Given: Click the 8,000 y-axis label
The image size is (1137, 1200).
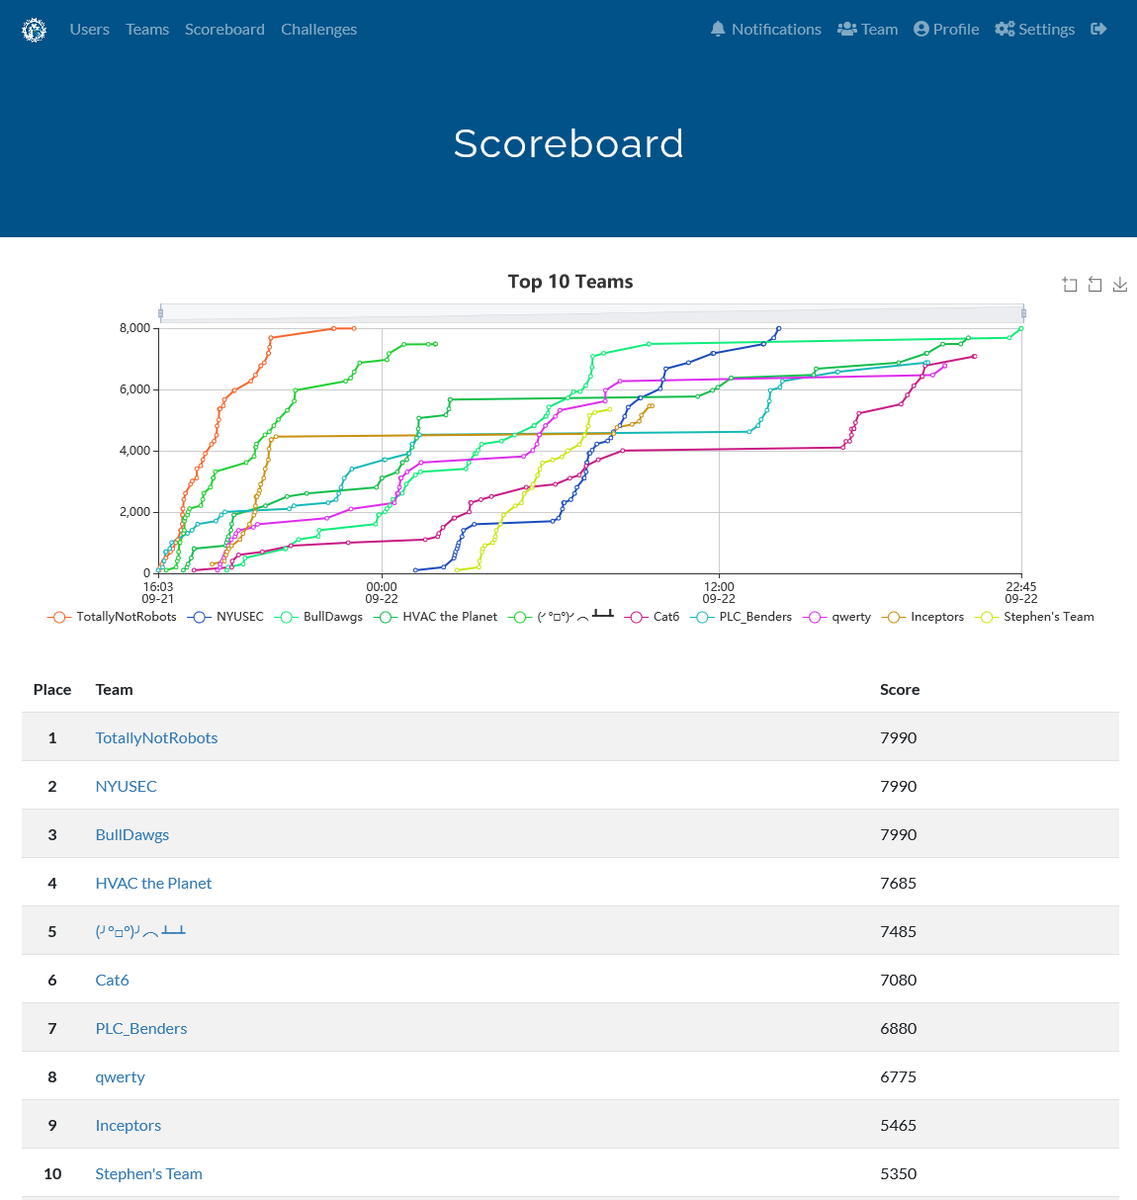Looking at the screenshot, I should (x=134, y=328).
